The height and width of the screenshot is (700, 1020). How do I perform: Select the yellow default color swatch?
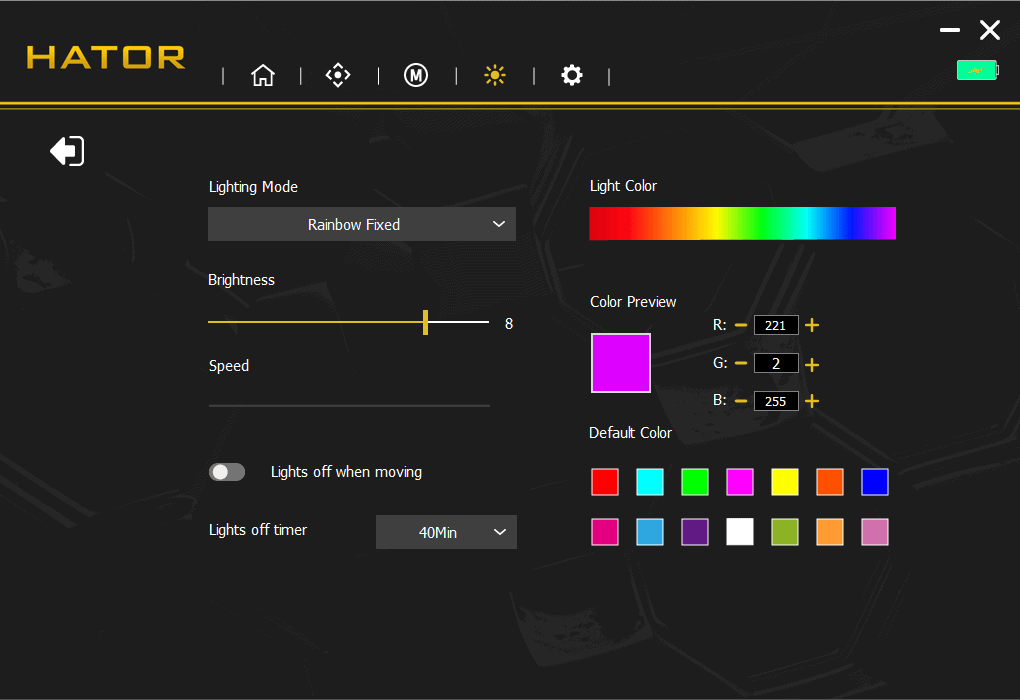coord(785,482)
